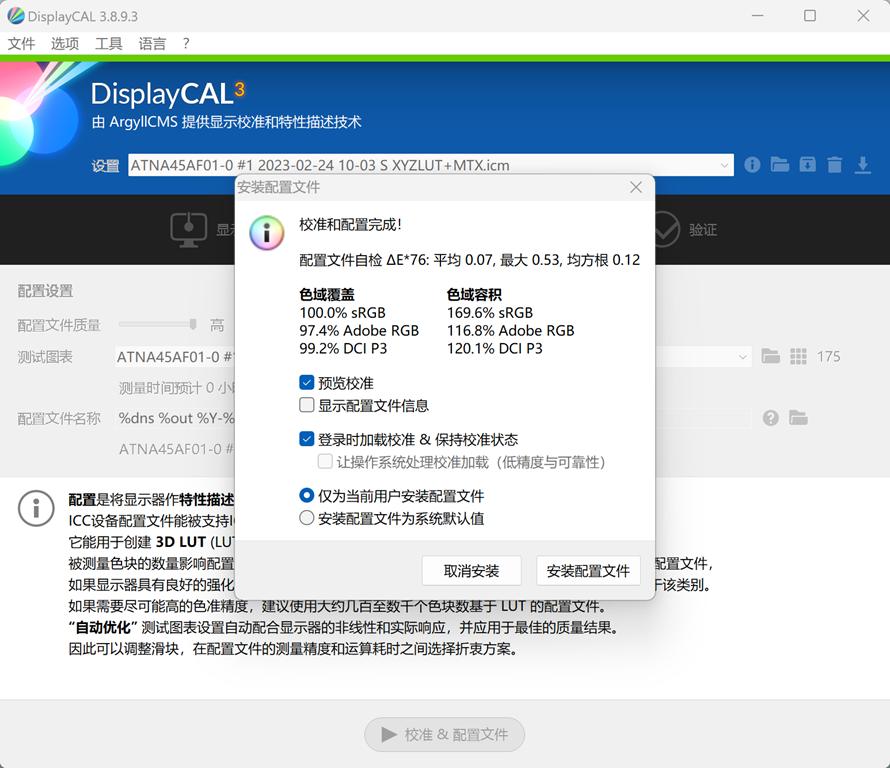
Task: Expand the 测试图表 test chart dropdown
Action: pos(742,355)
